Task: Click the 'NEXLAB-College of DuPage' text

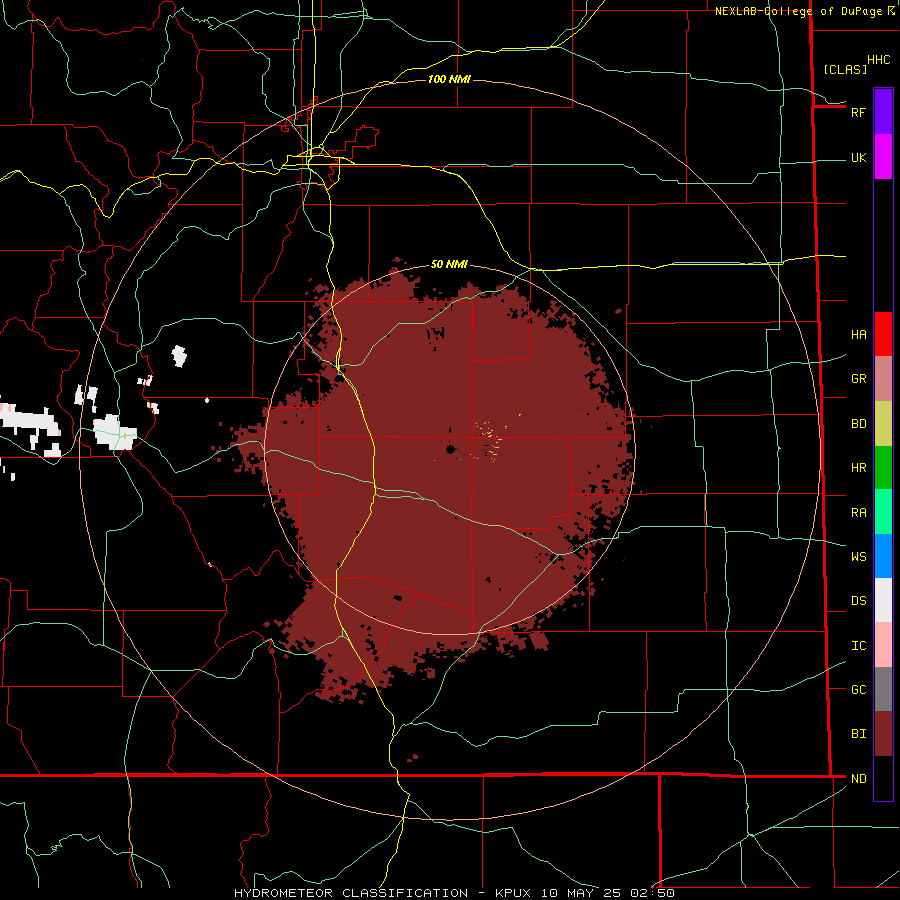Action: click(x=798, y=11)
